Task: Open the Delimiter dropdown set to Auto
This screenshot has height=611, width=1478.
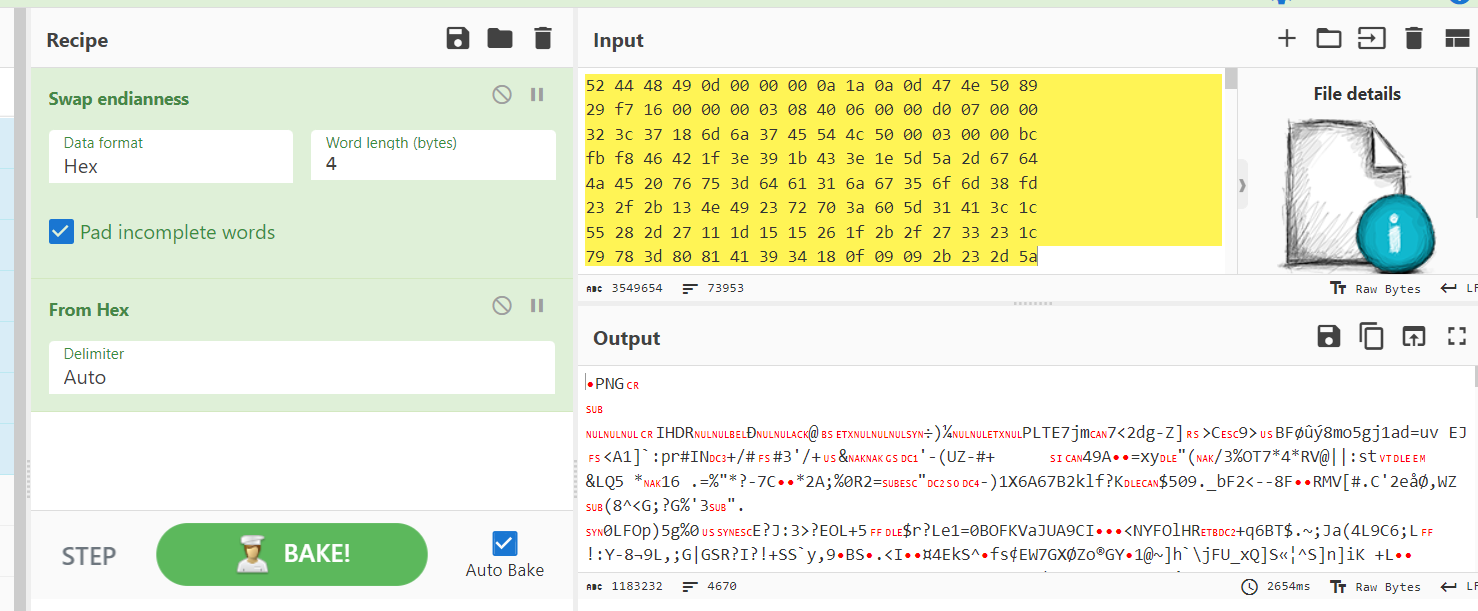Action: tap(301, 368)
